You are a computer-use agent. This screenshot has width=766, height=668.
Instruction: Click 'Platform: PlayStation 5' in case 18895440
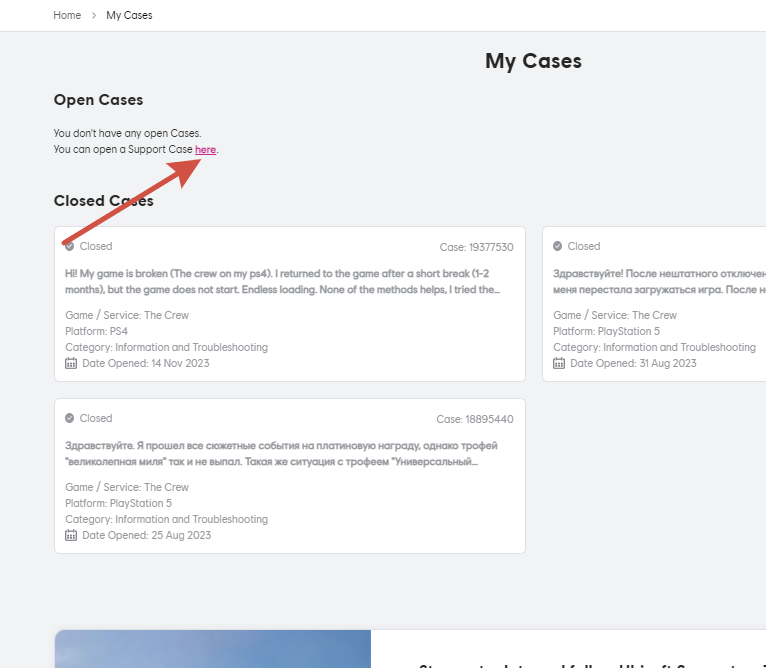click(x=118, y=503)
